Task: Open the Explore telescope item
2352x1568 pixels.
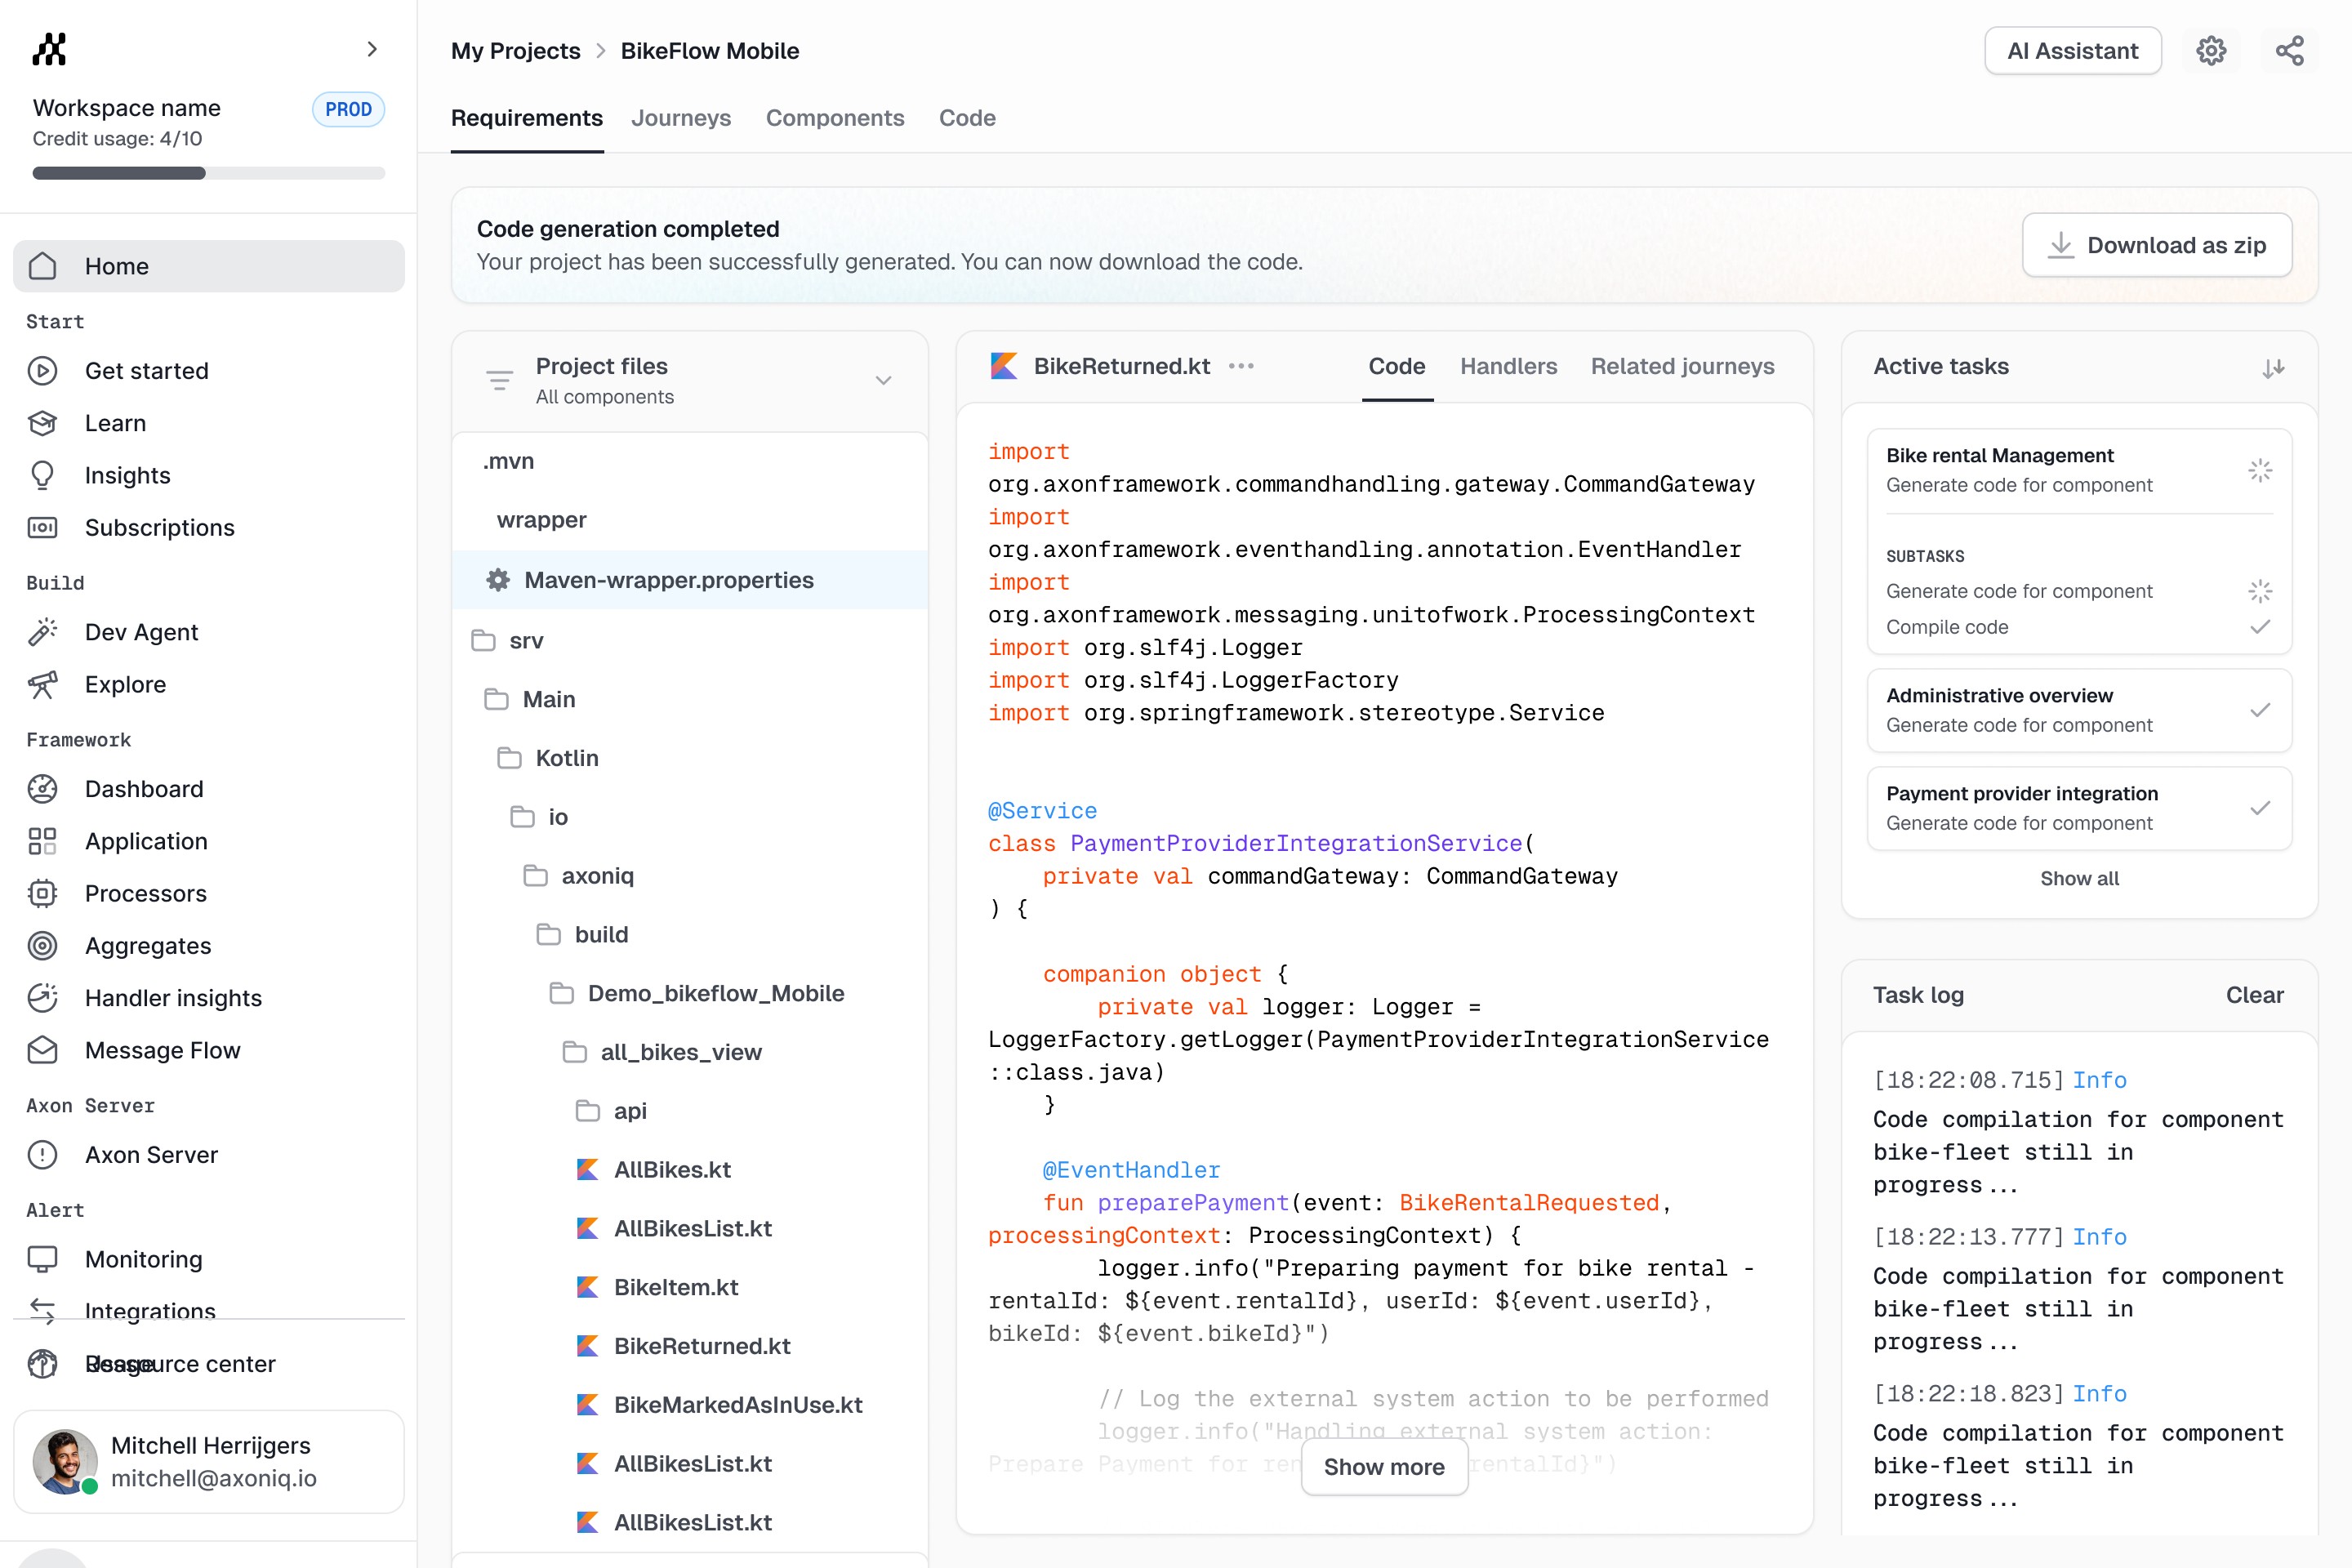Action: pos(125,684)
